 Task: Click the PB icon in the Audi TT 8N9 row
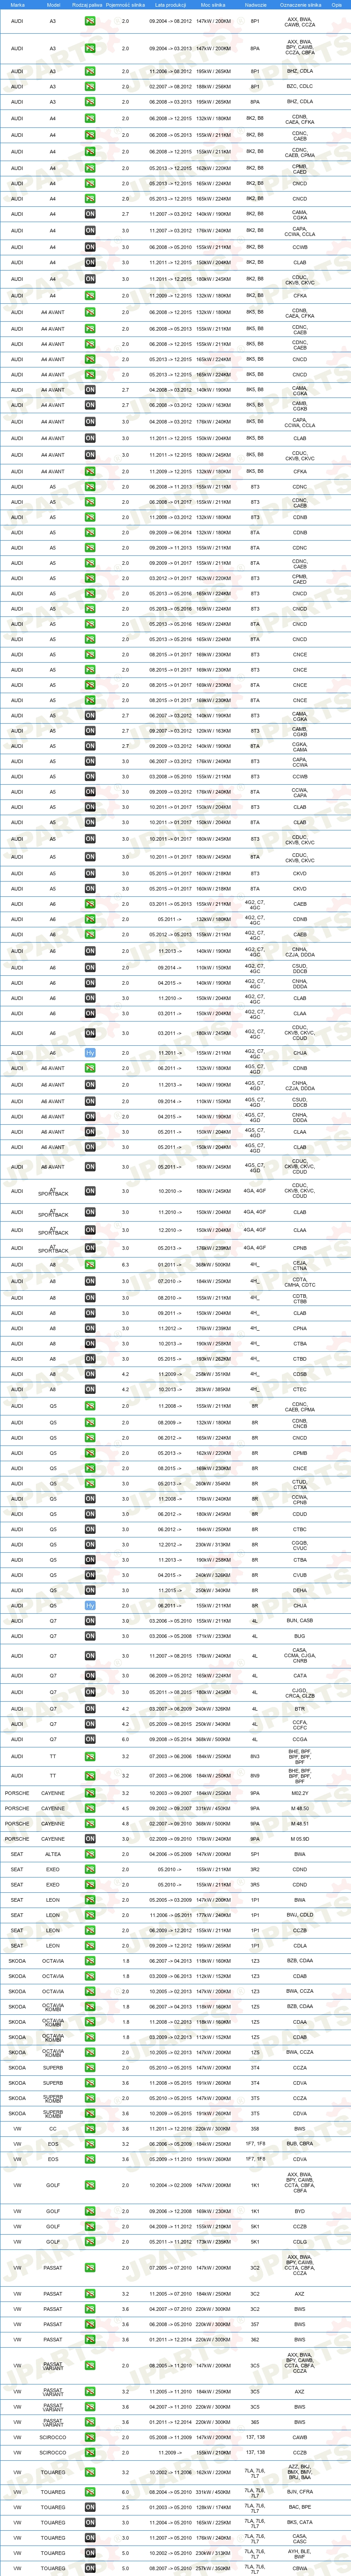90,1776
